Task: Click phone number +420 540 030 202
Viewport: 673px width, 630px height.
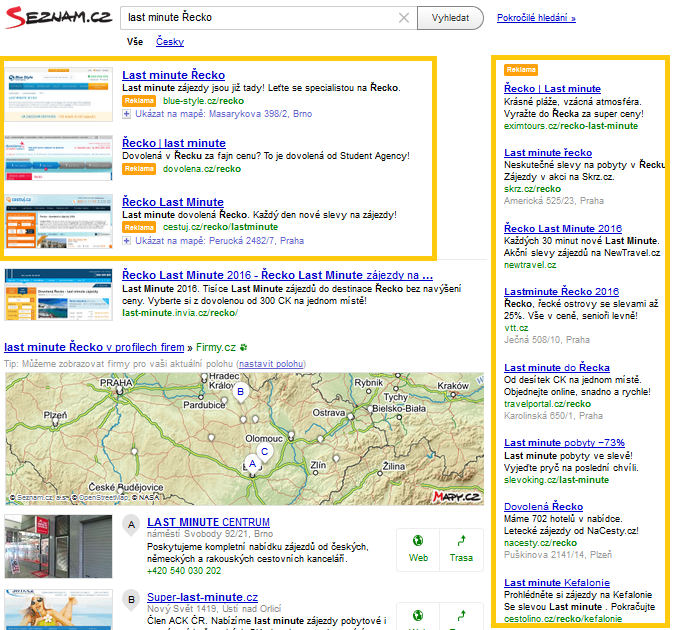Action: point(184,571)
